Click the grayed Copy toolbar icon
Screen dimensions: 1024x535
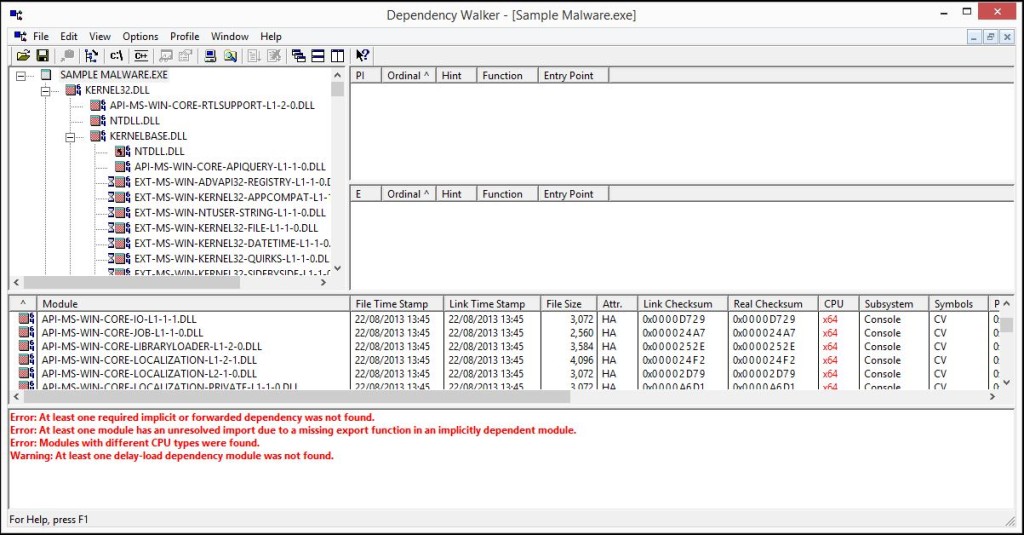67,56
